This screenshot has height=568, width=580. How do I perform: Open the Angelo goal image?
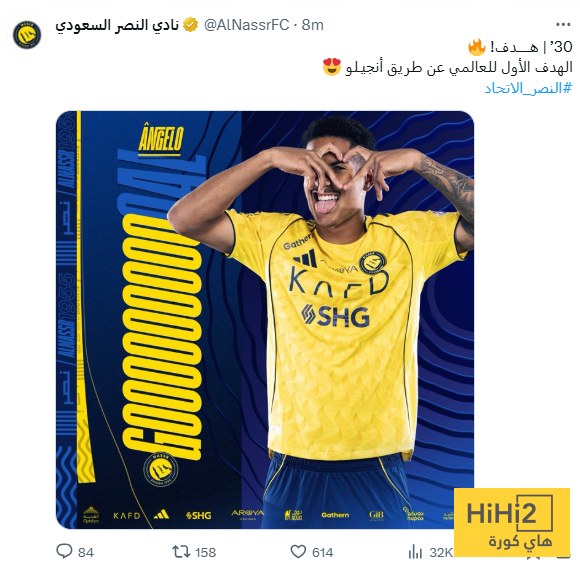[265, 320]
